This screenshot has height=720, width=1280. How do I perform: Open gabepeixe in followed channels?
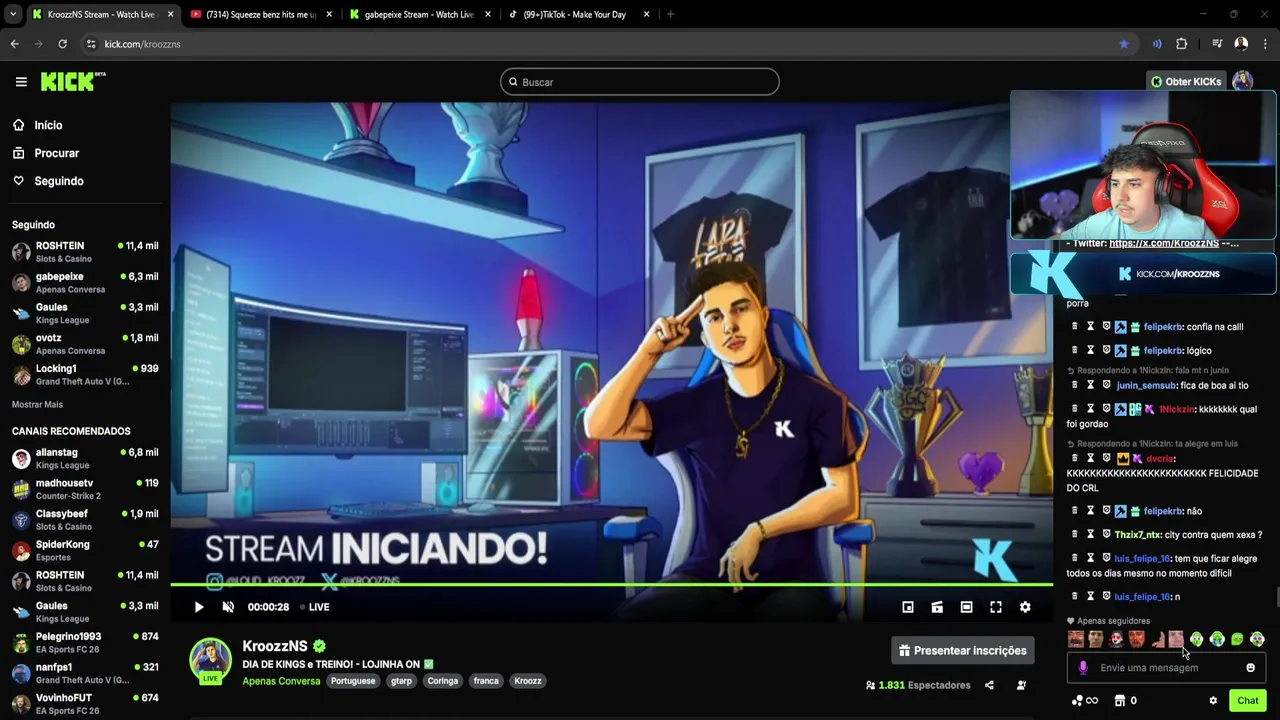tap(84, 282)
